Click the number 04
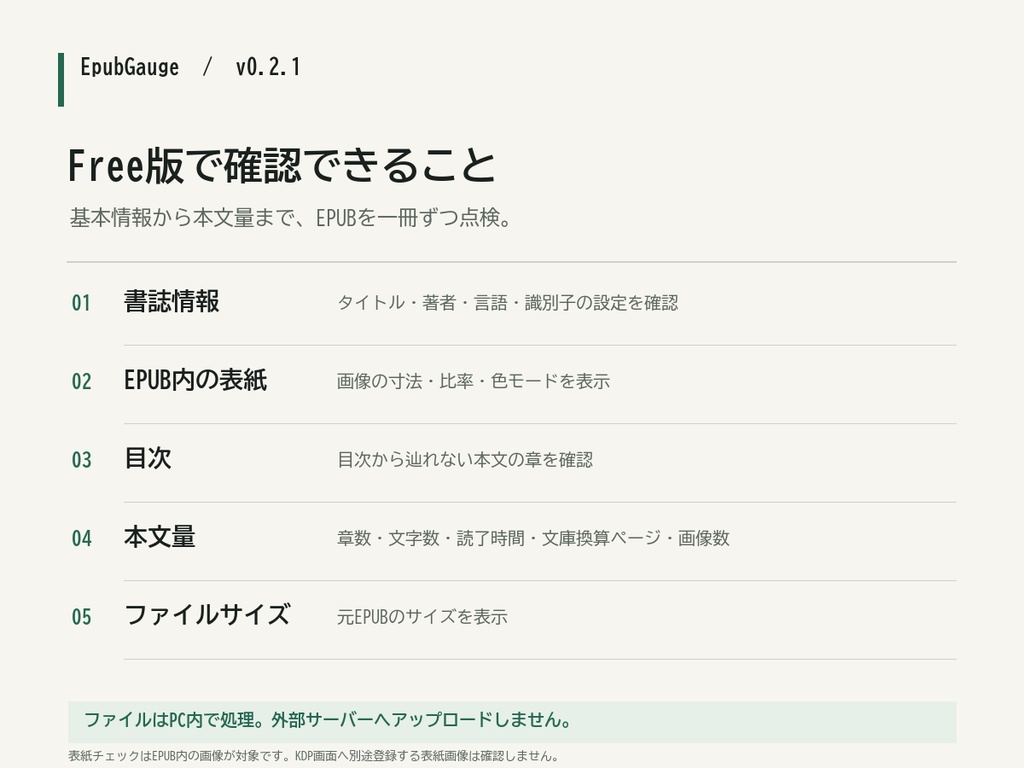 81,538
